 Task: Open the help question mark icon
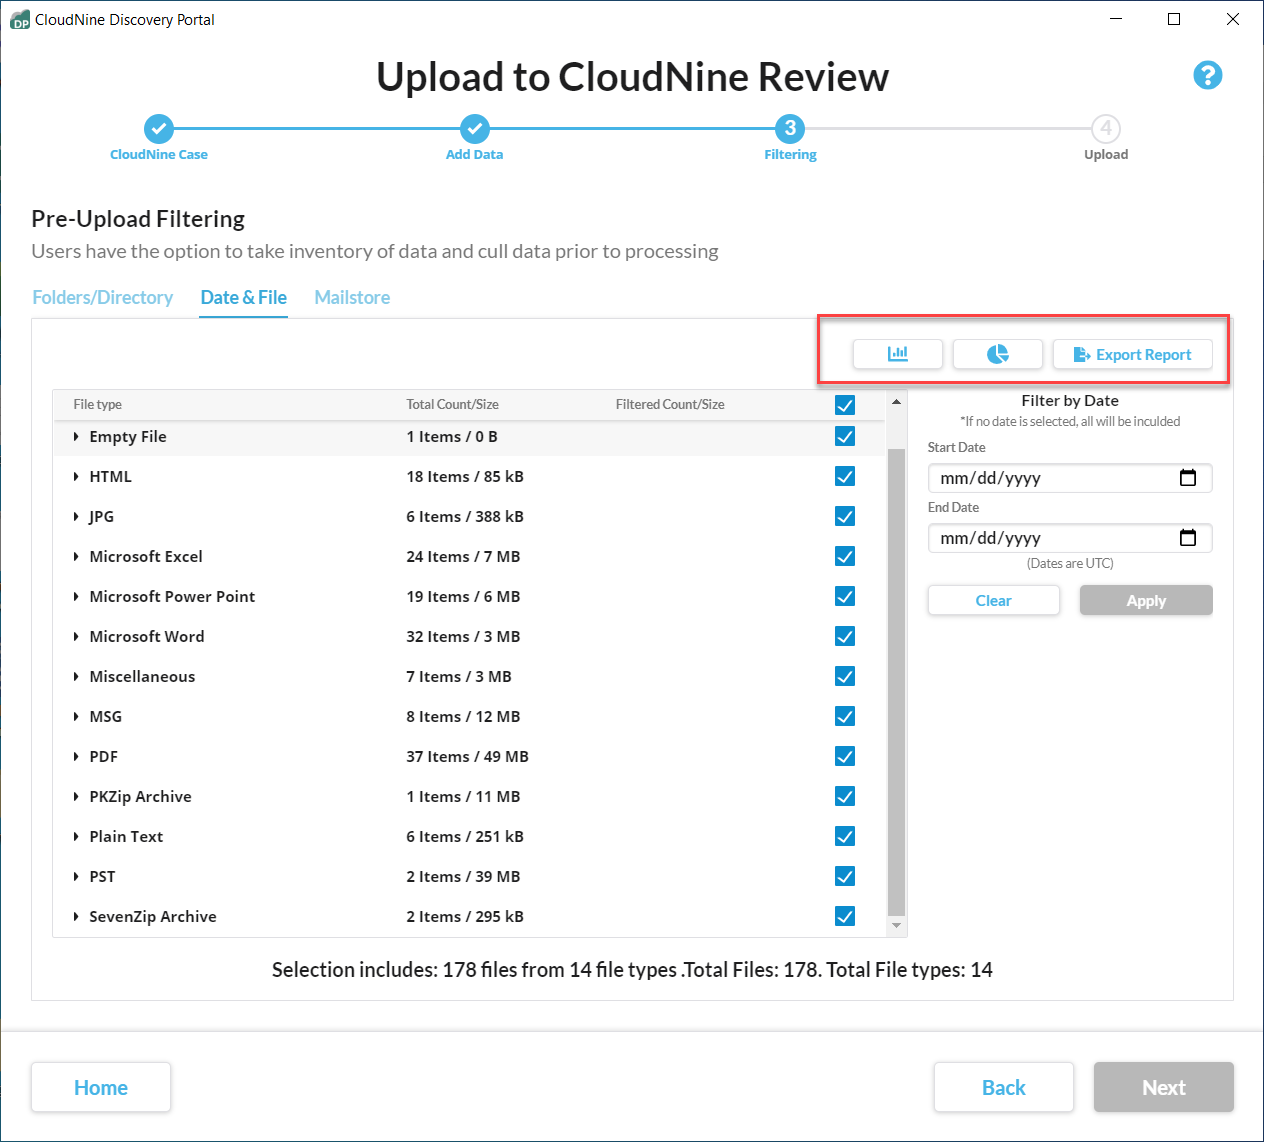tap(1207, 75)
